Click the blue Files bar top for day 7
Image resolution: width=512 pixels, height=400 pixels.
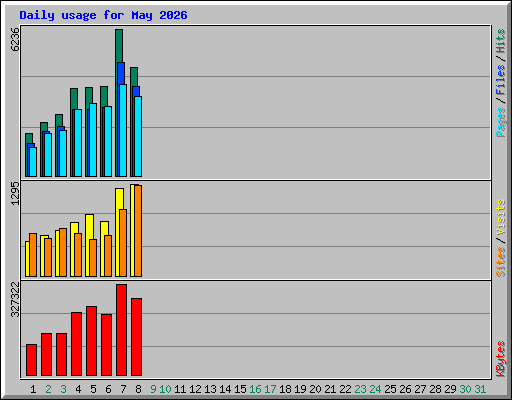[x=121, y=73]
